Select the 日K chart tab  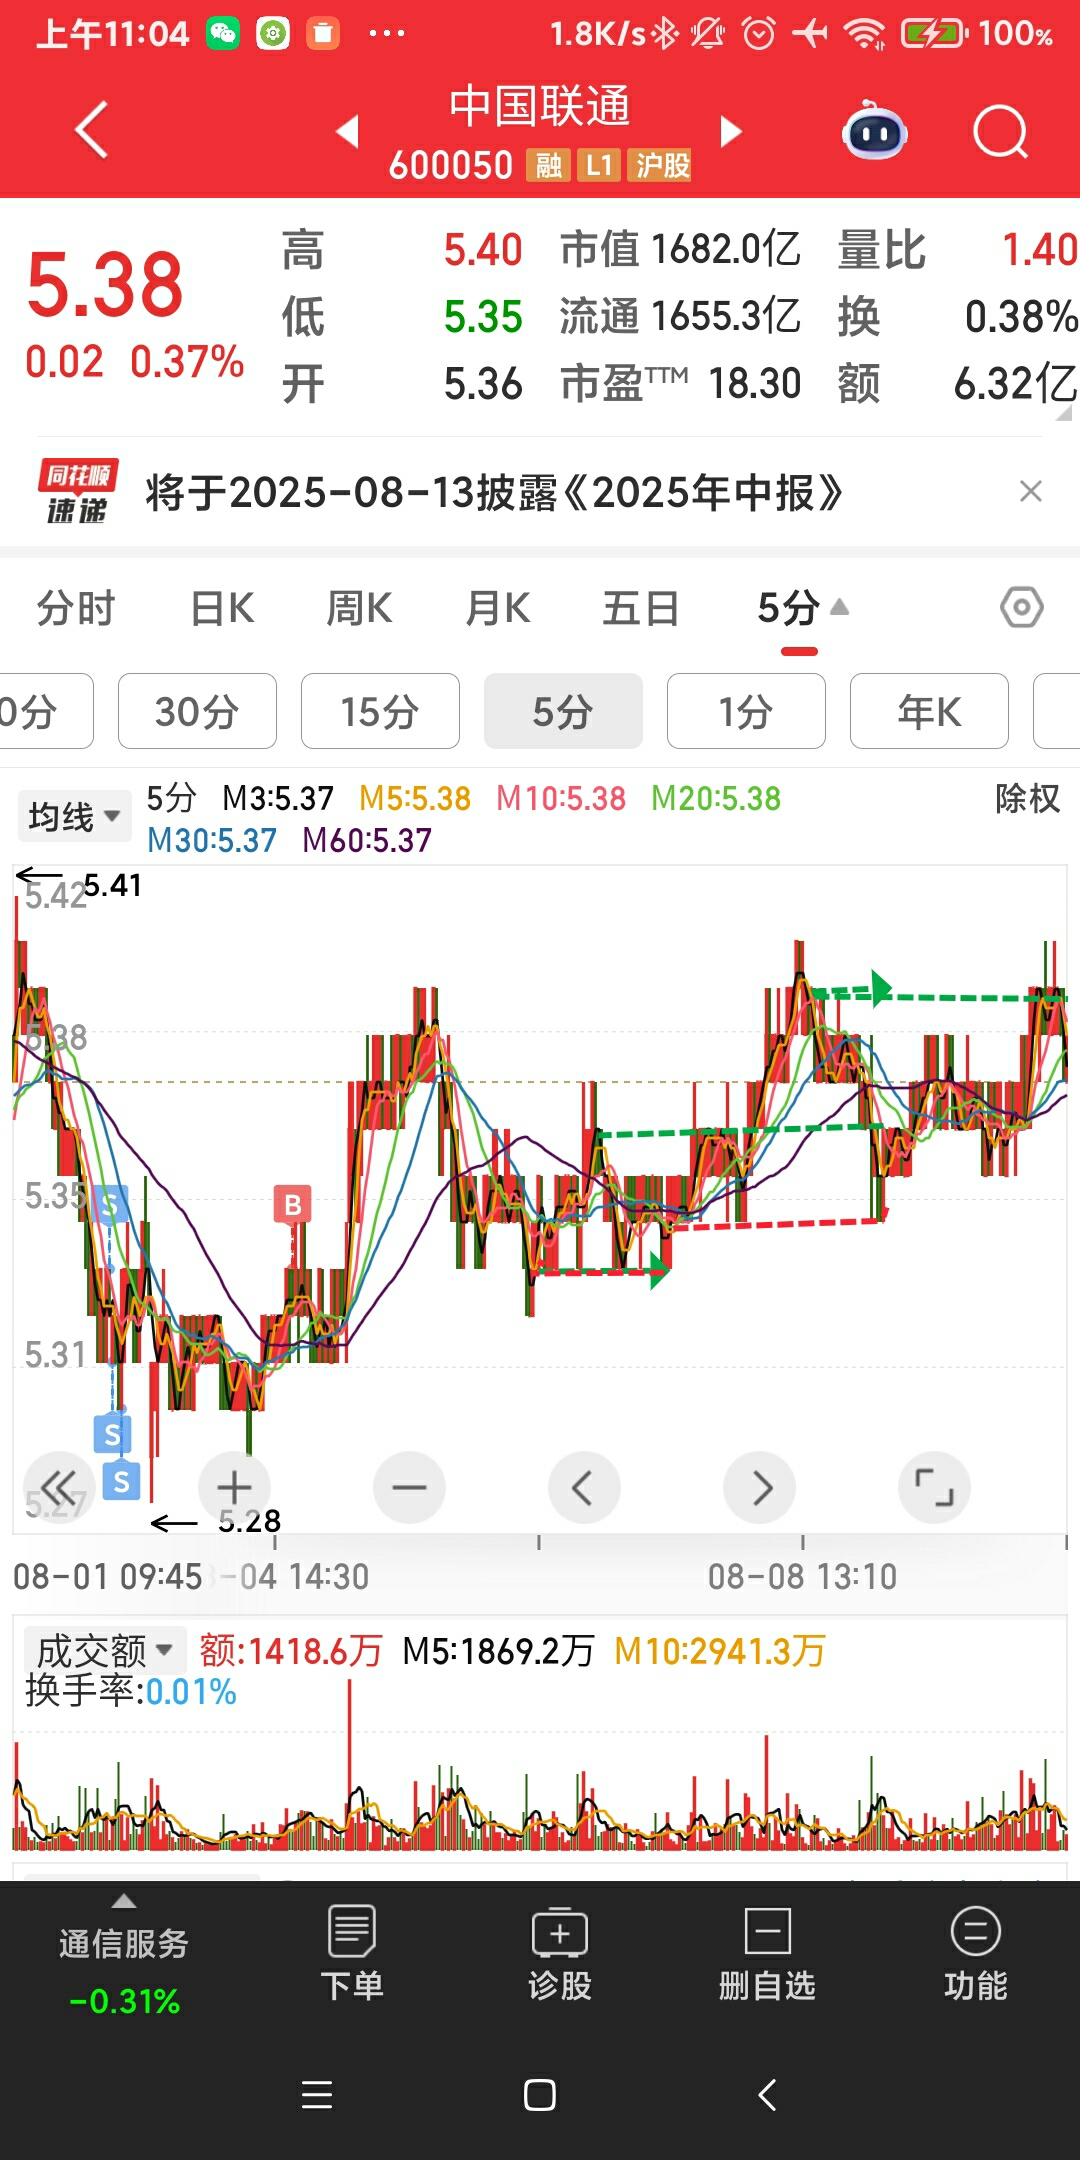pos(222,608)
